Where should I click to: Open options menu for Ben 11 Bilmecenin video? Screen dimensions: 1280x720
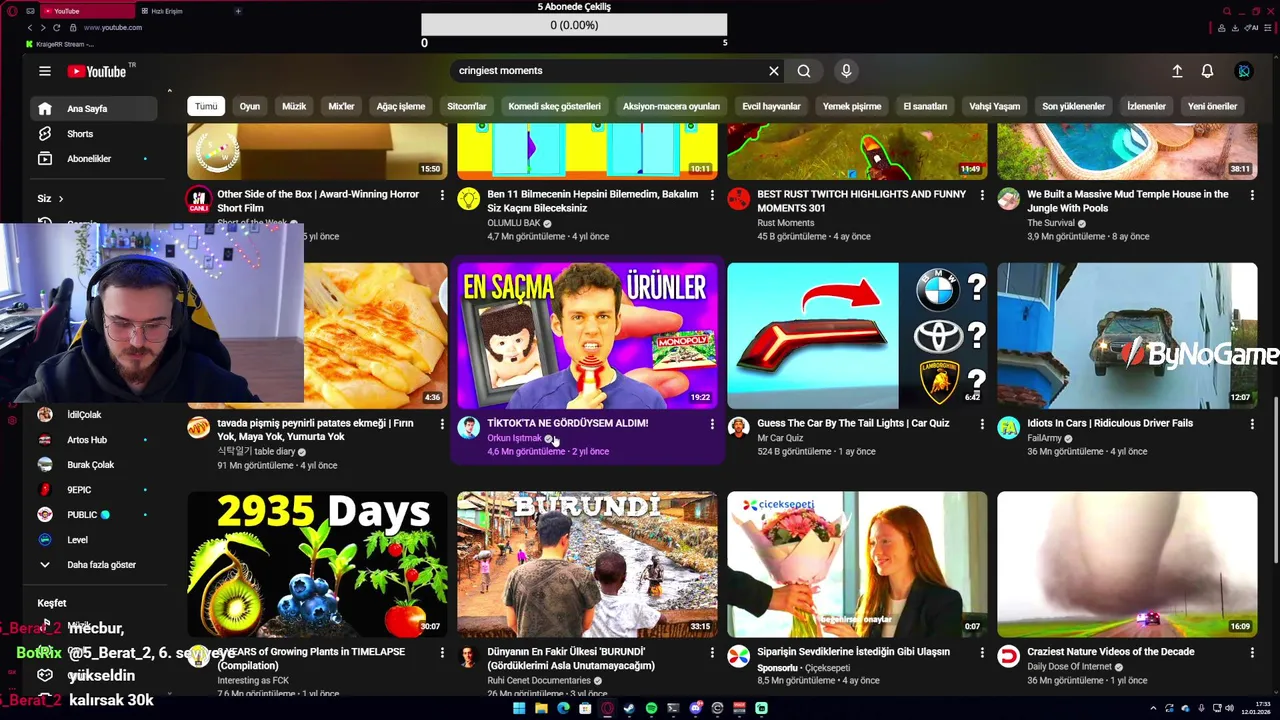712,196
